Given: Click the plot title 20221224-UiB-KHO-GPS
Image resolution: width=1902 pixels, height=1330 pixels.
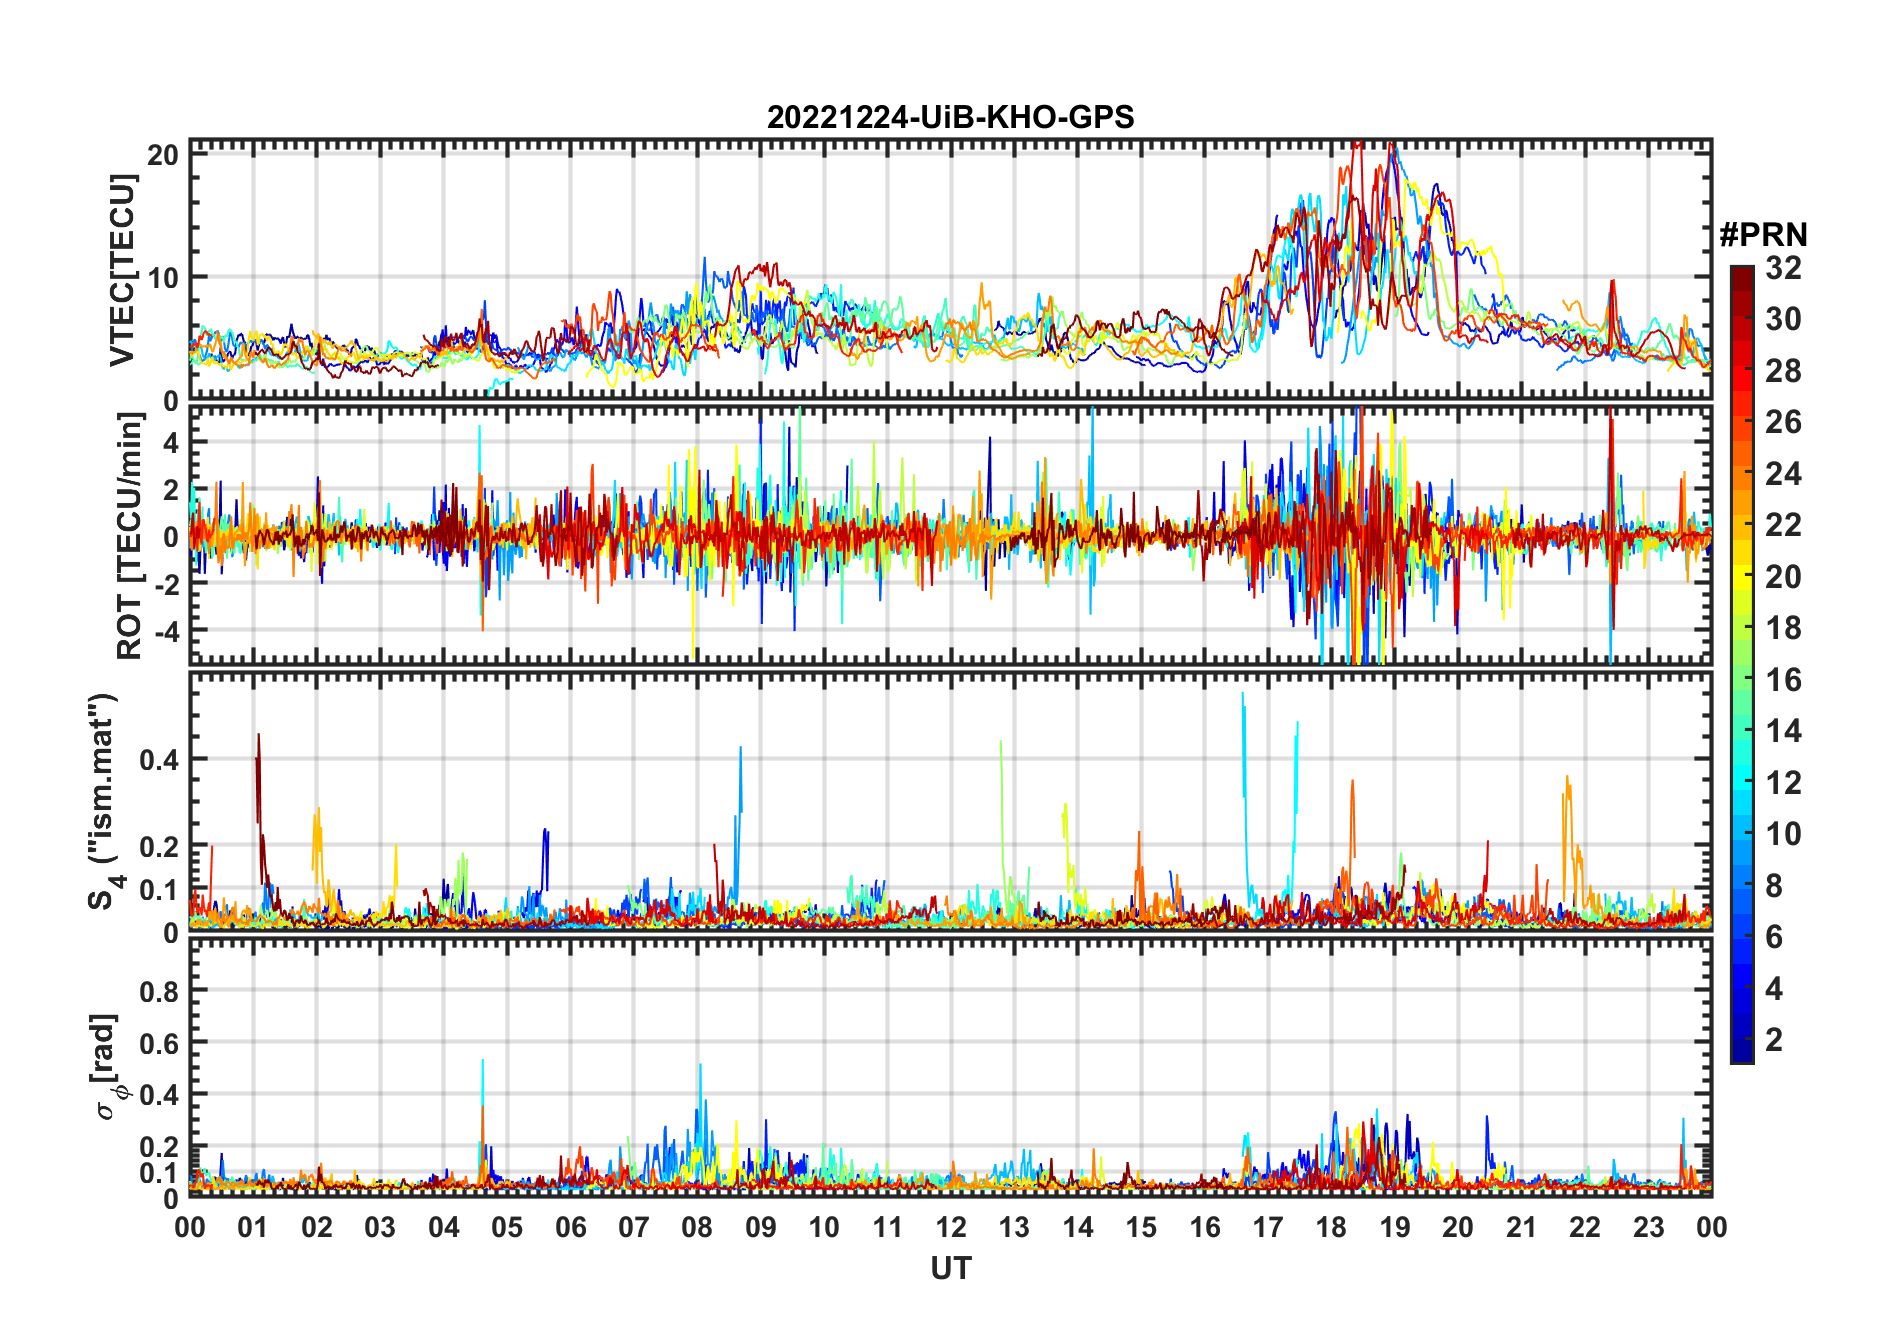Looking at the screenshot, I should pos(950,117).
